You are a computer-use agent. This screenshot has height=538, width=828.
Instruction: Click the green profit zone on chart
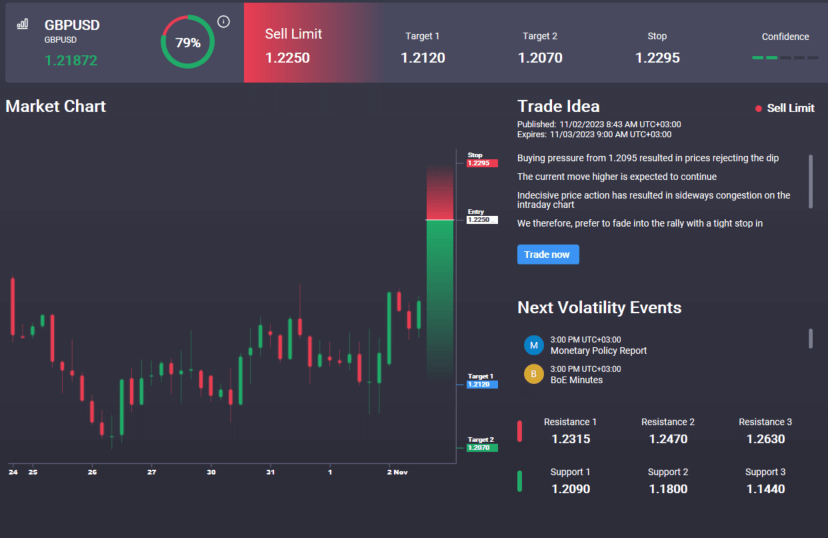tap(440, 299)
